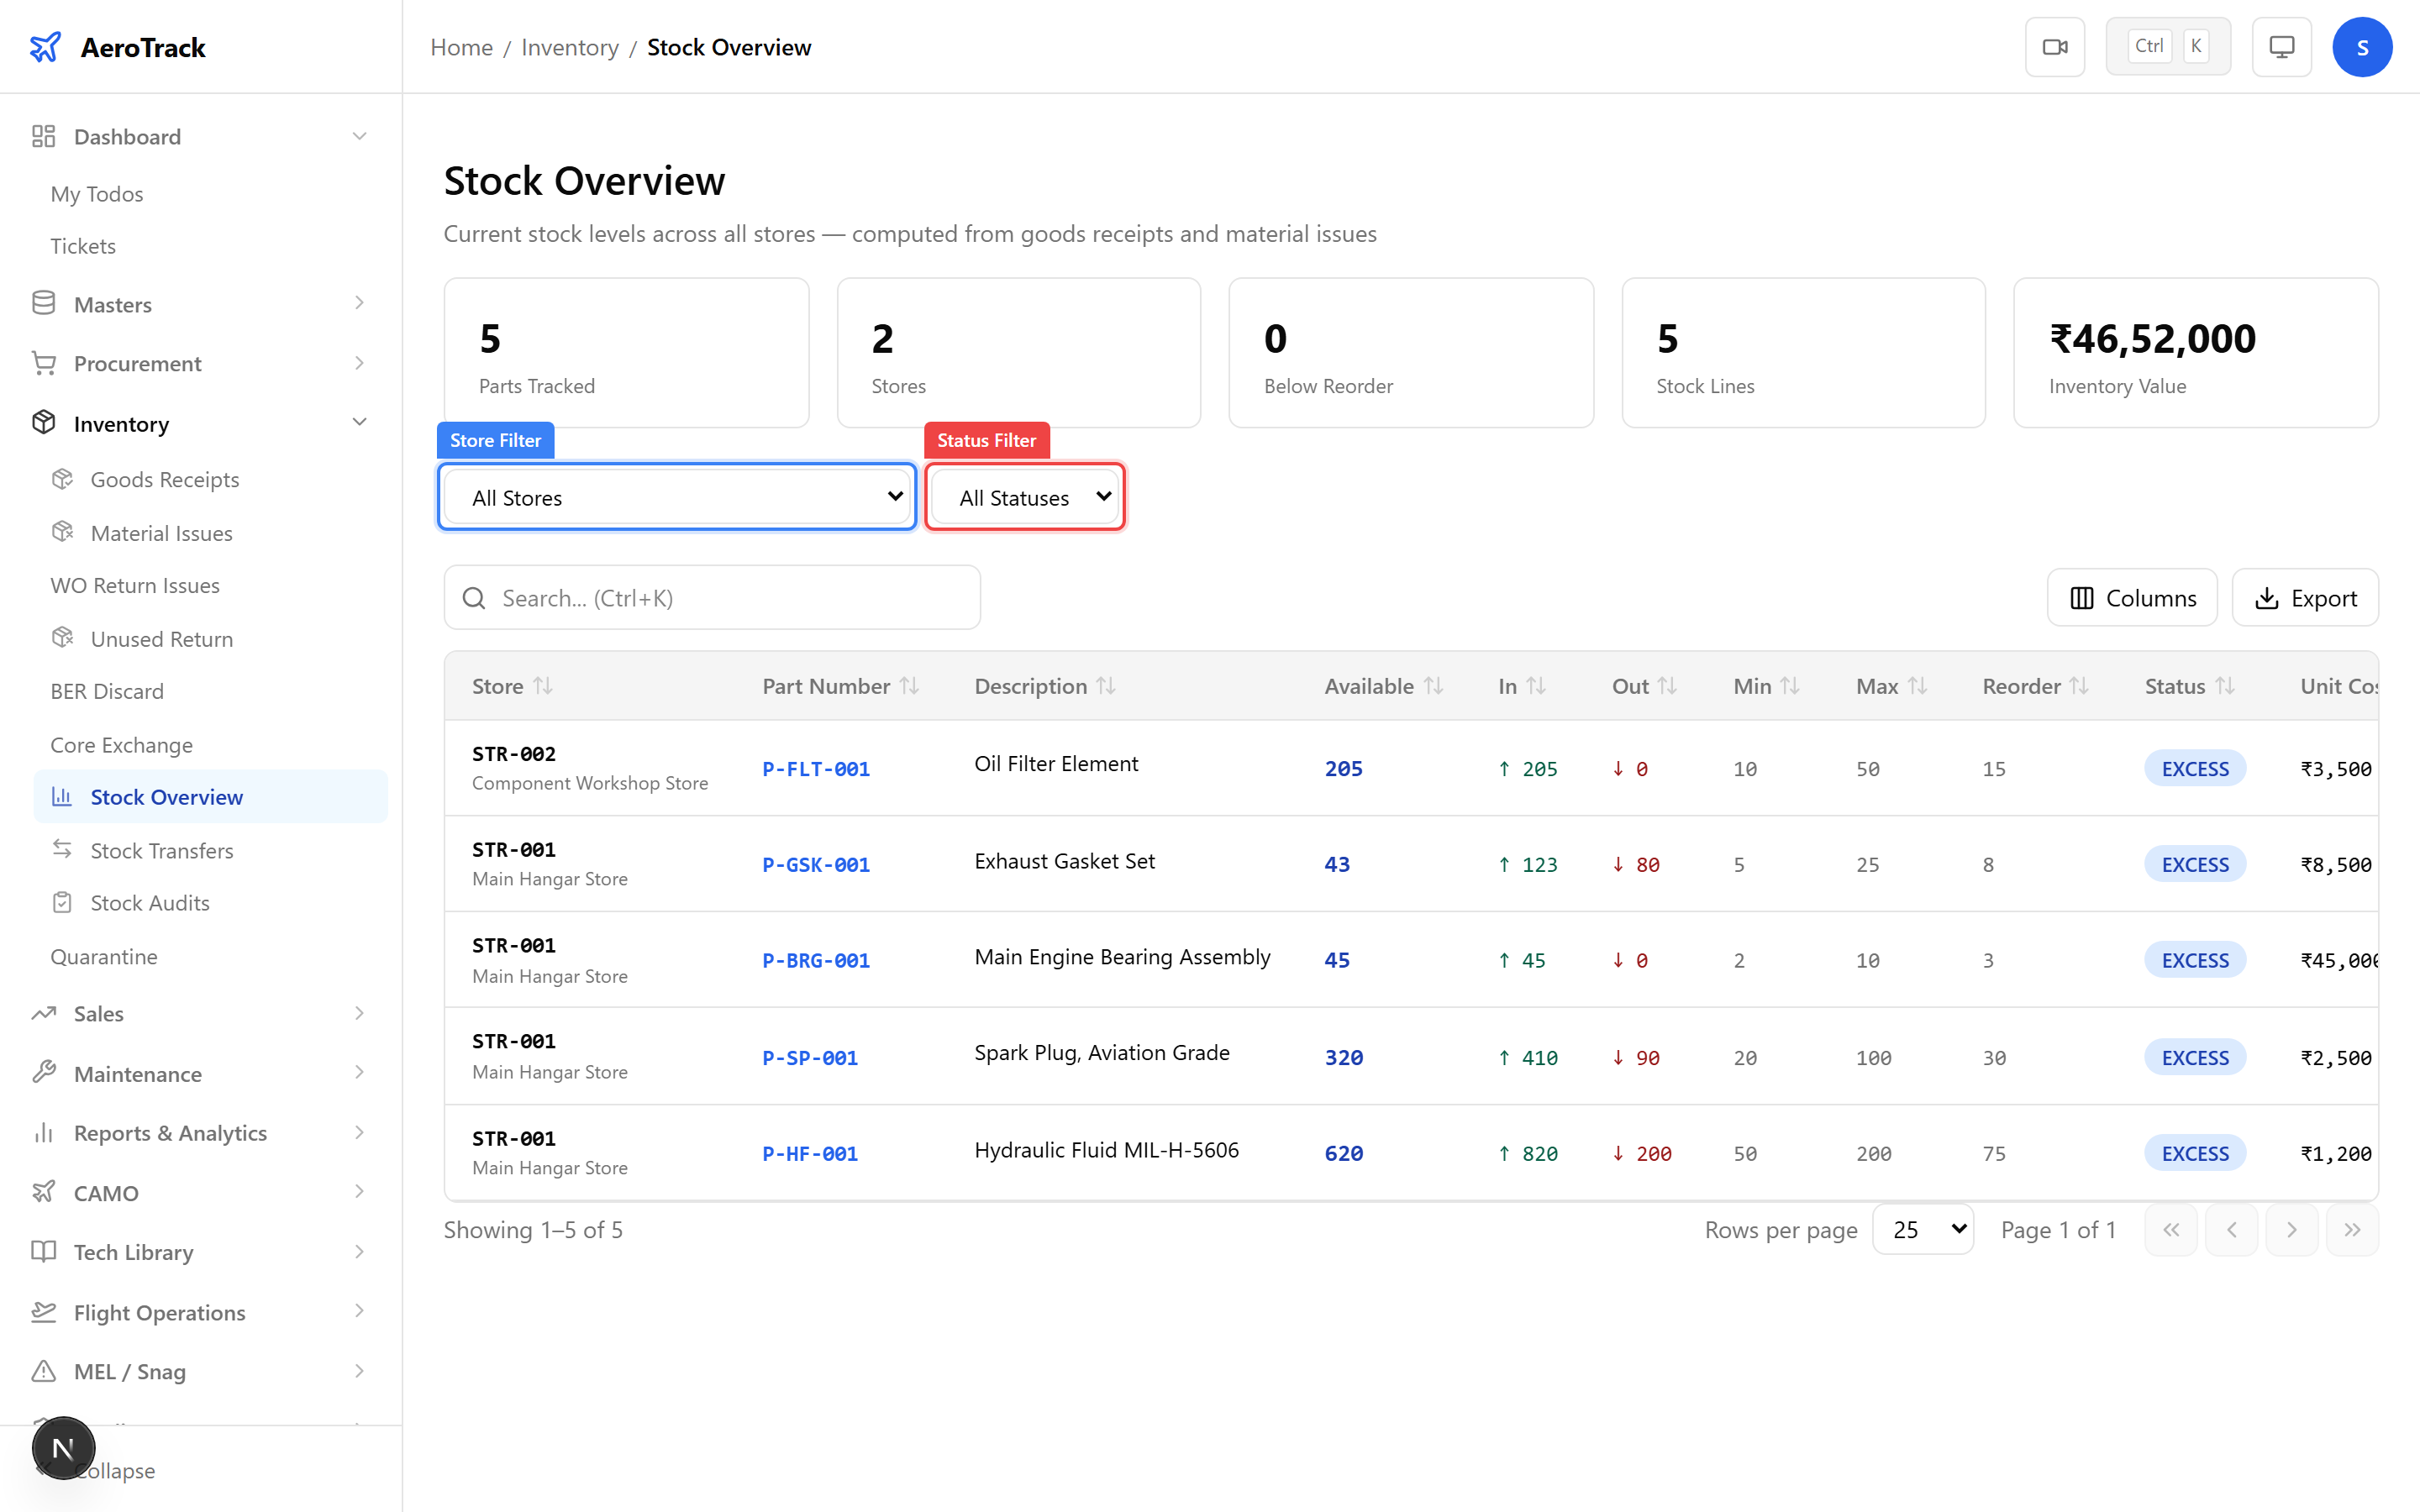The width and height of the screenshot is (2420, 1512).
Task: Open Goods Receipts from the sidebar
Action: 165,479
